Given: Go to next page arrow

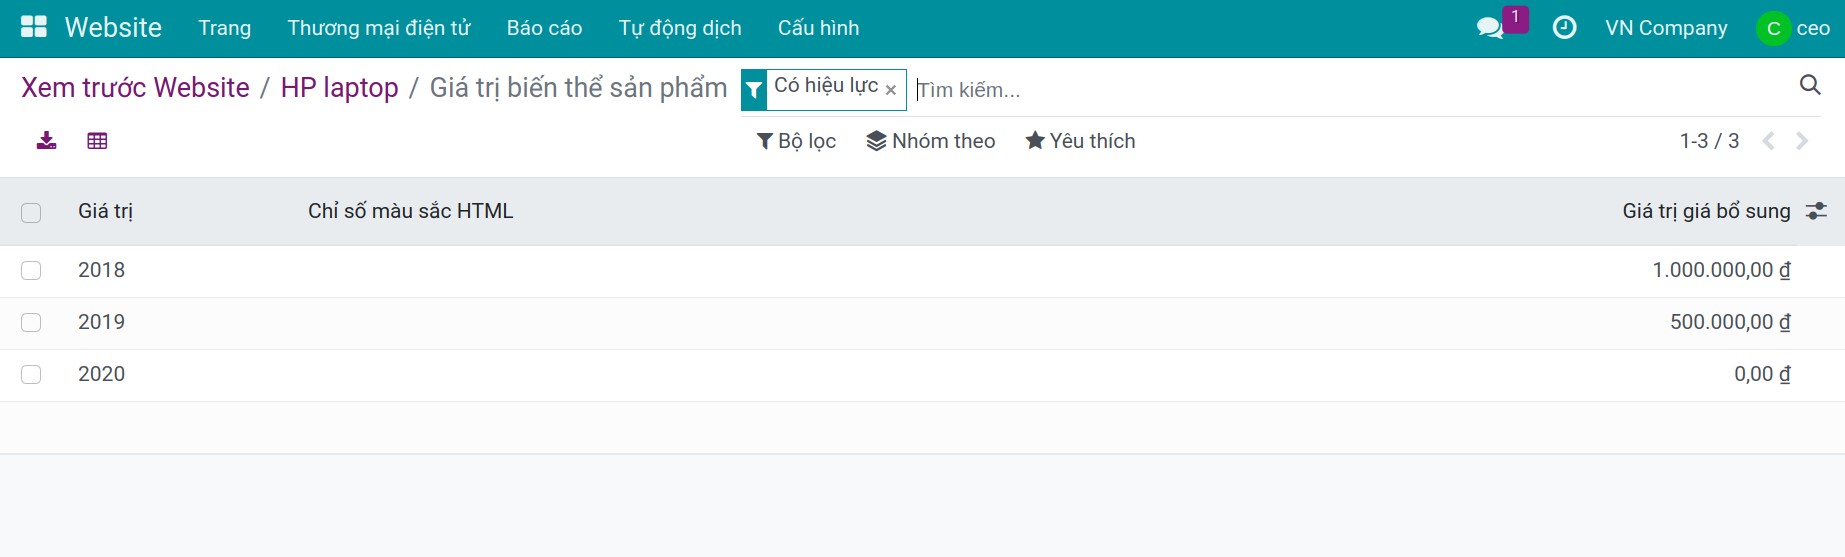Looking at the screenshot, I should [1802, 141].
